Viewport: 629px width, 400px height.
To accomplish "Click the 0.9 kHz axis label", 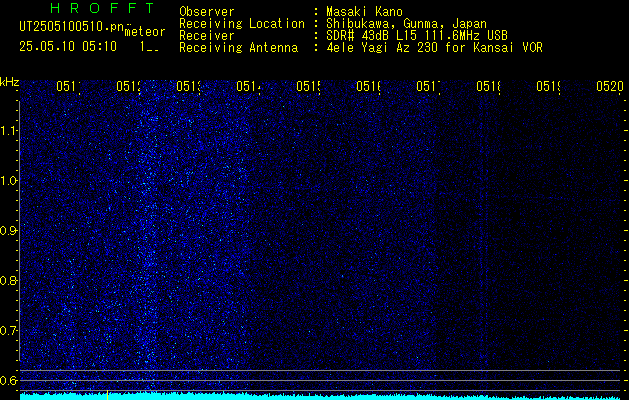I will coord(8,230).
